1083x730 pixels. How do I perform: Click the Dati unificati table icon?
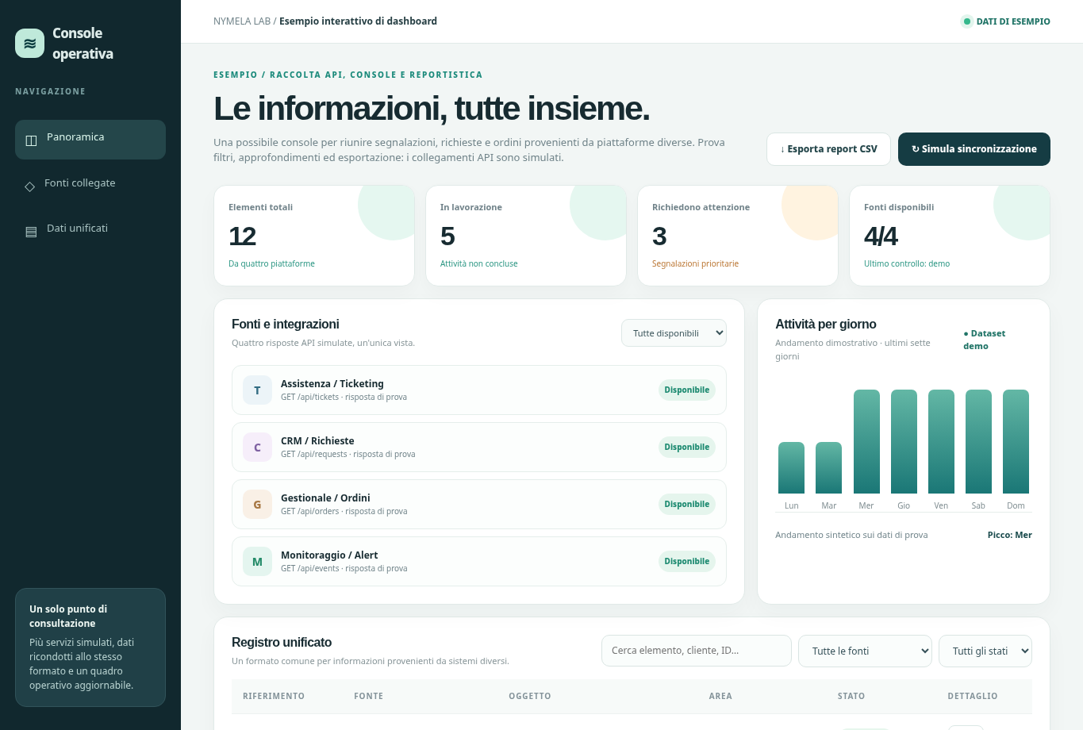click(31, 232)
